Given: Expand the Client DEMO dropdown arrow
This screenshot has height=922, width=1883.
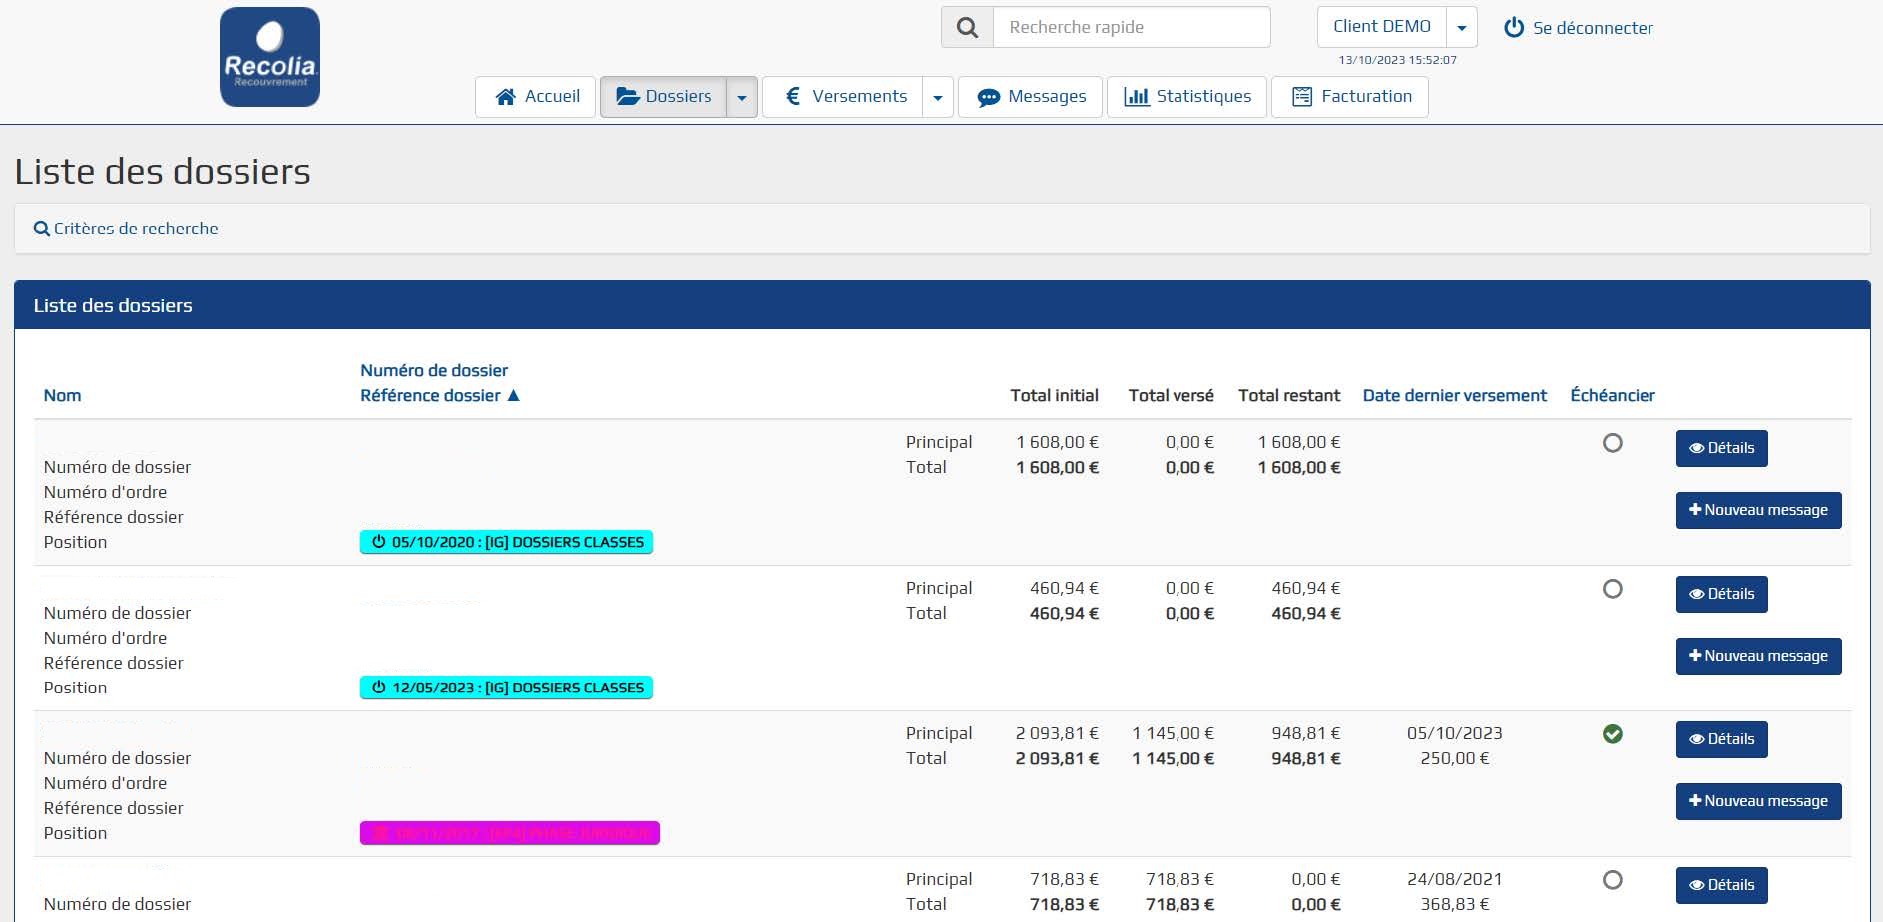Looking at the screenshot, I should pos(1462,27).
